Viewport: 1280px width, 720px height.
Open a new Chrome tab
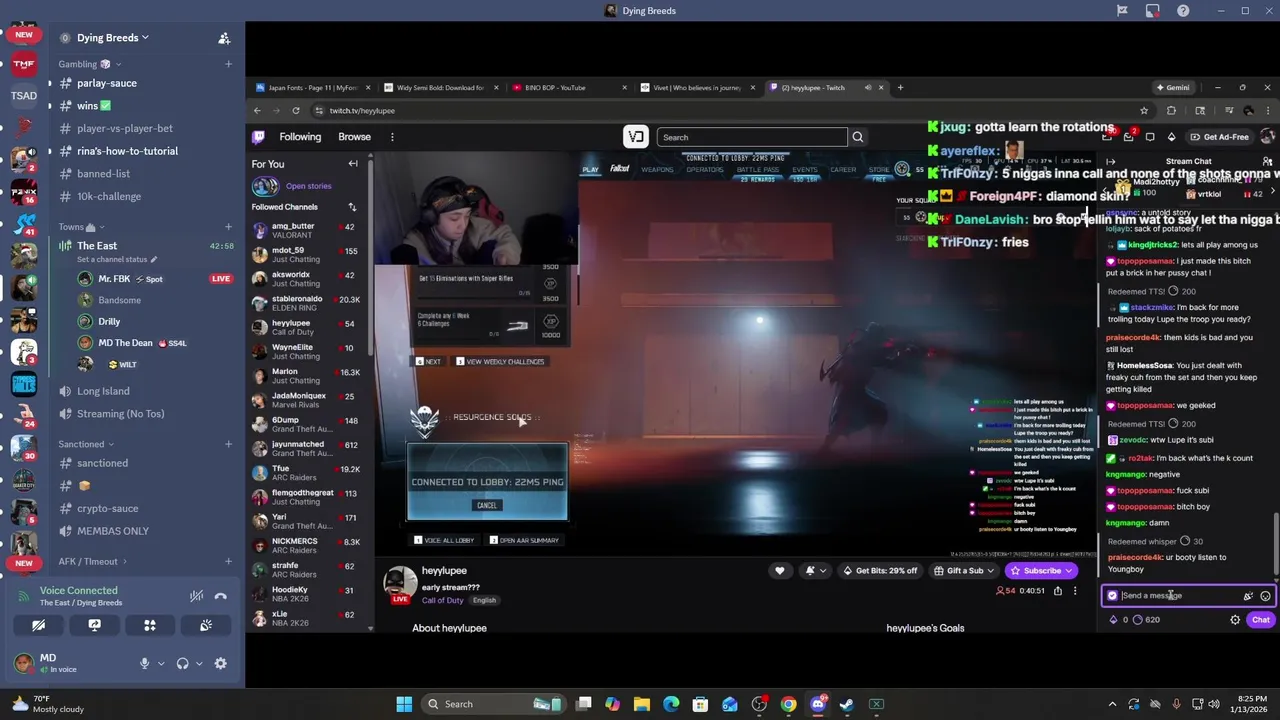click(x=900, y=88)
